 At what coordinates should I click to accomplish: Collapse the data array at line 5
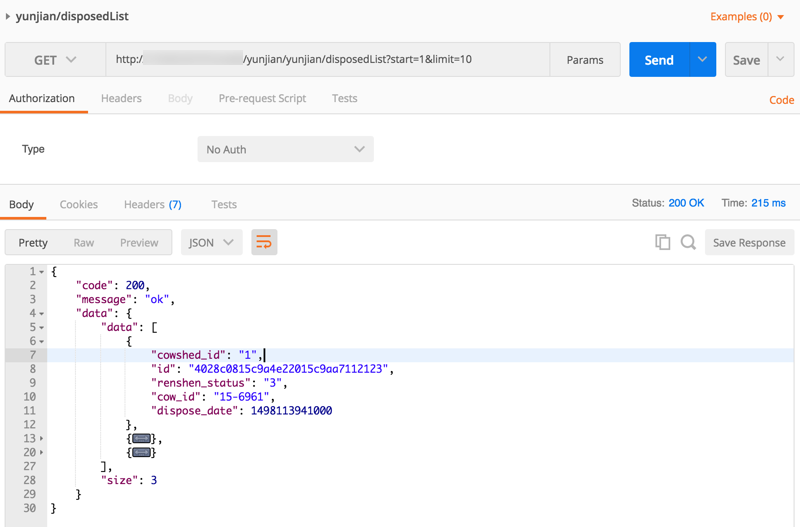[x=41, y=328]
